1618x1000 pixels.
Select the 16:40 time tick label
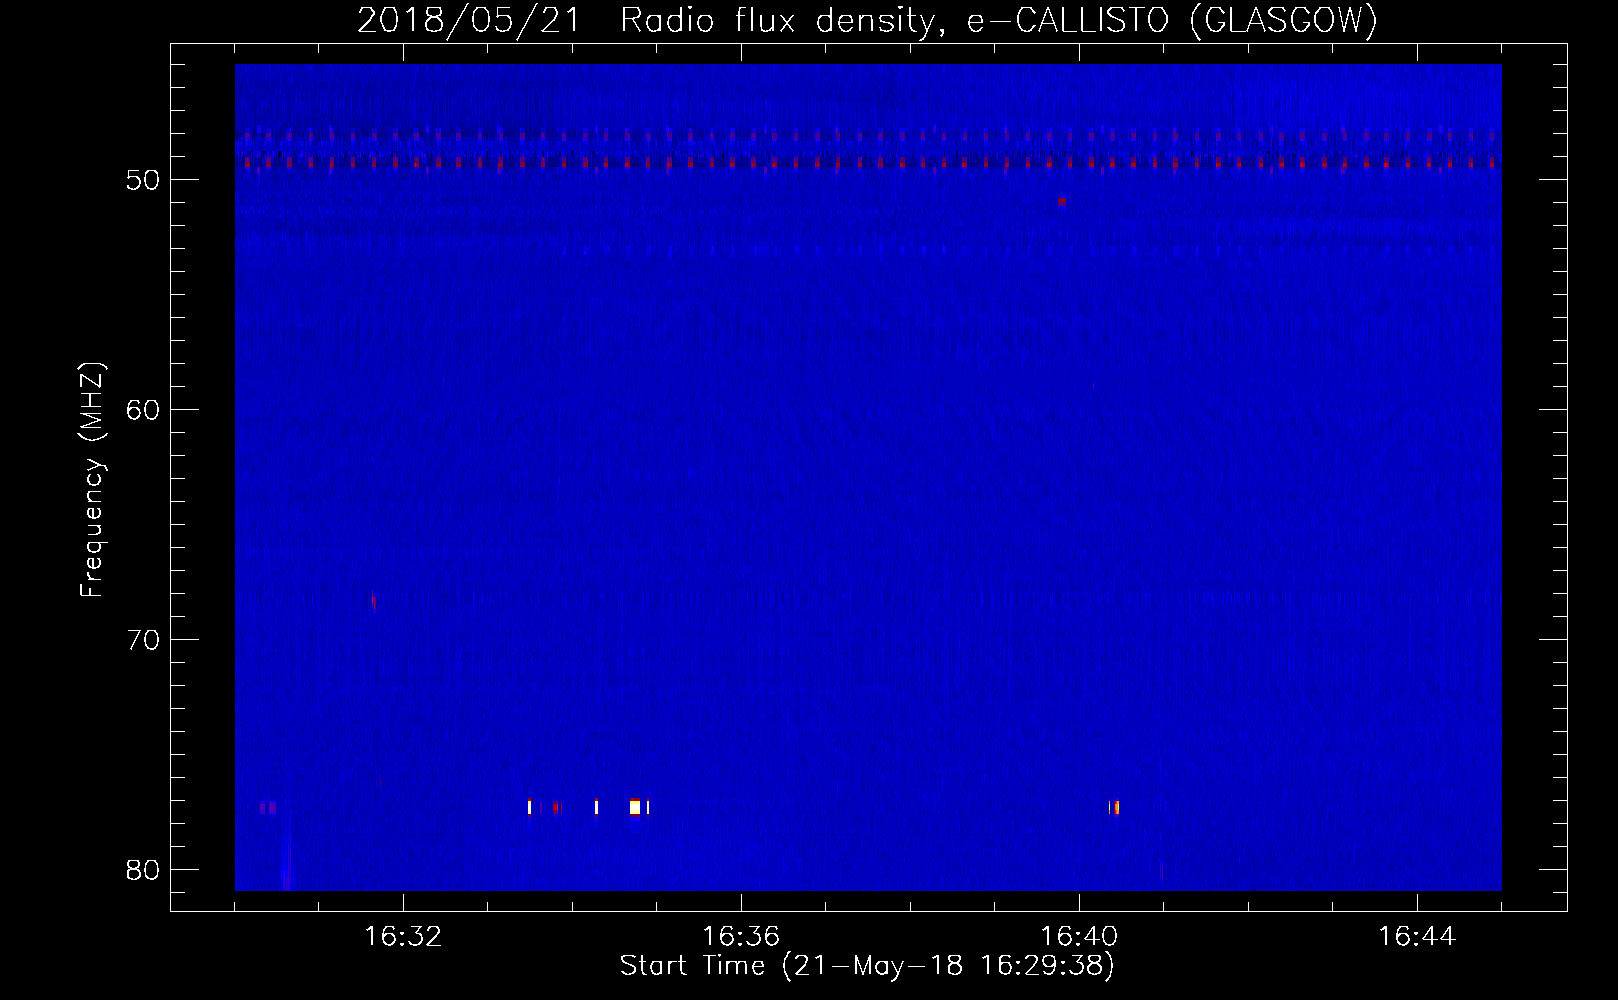pos(1079,937)
